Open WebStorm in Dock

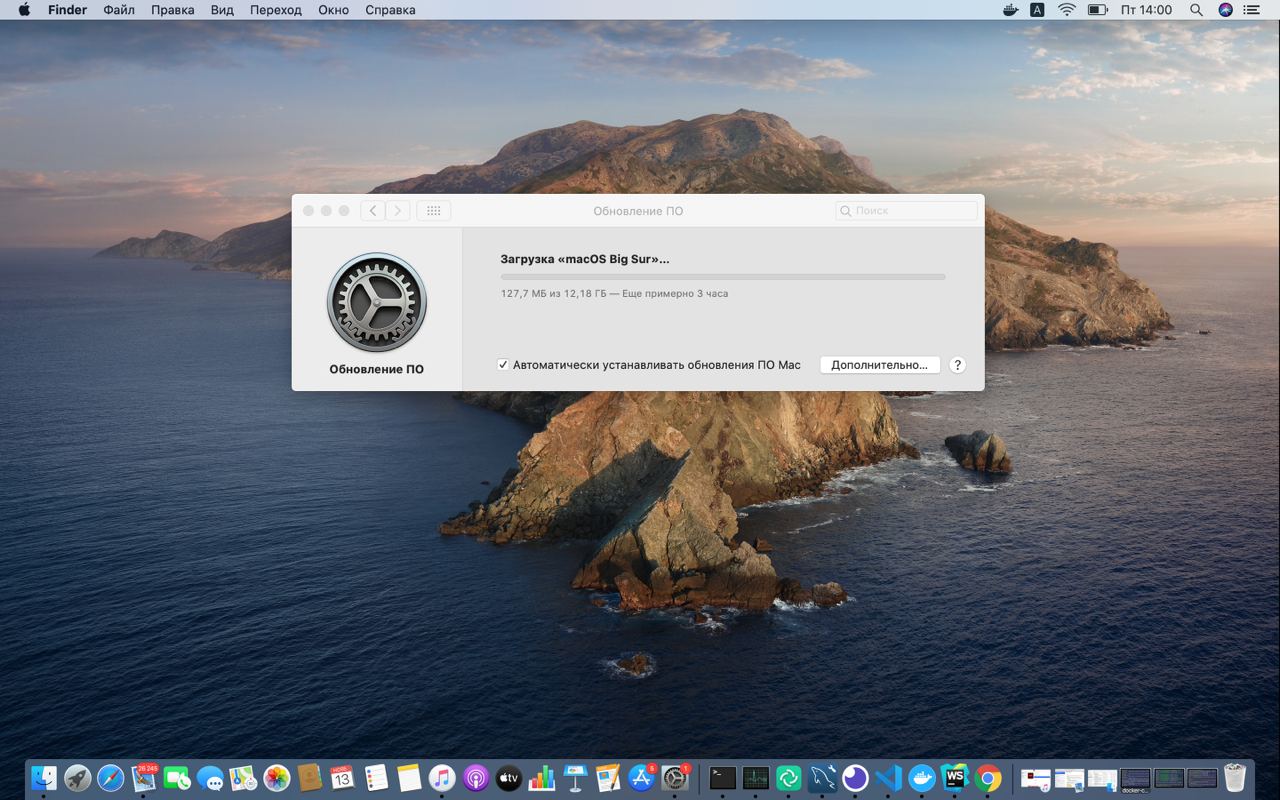click(x=954, y=778)
